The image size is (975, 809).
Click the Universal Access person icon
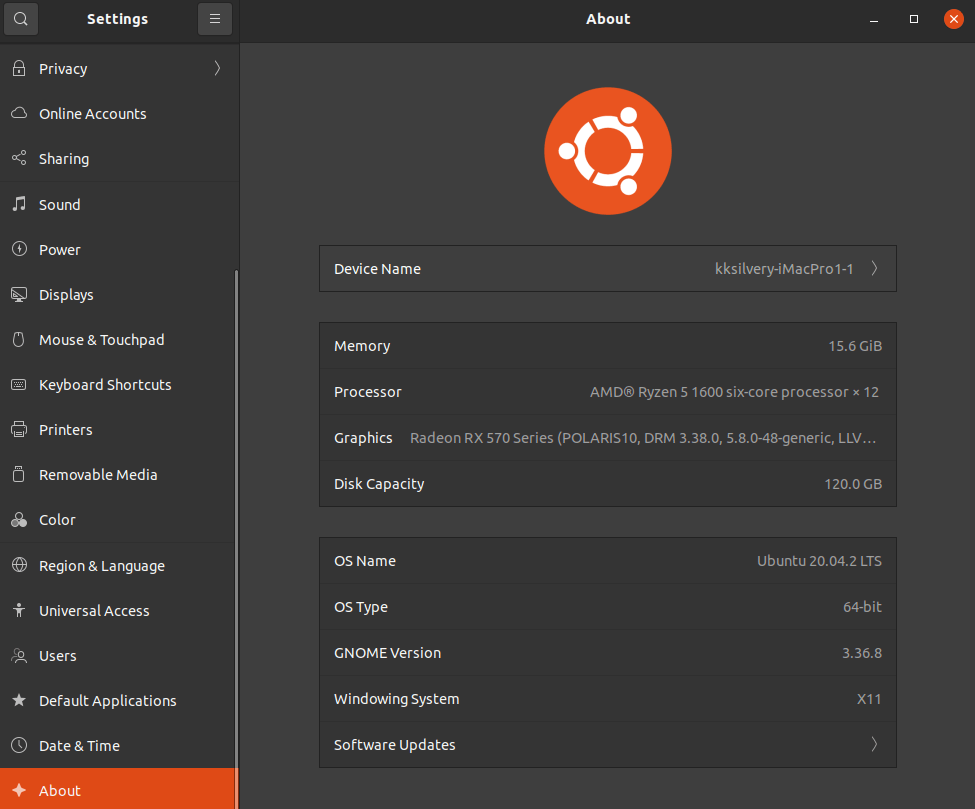pyautogui.click(x=19, y=610)
